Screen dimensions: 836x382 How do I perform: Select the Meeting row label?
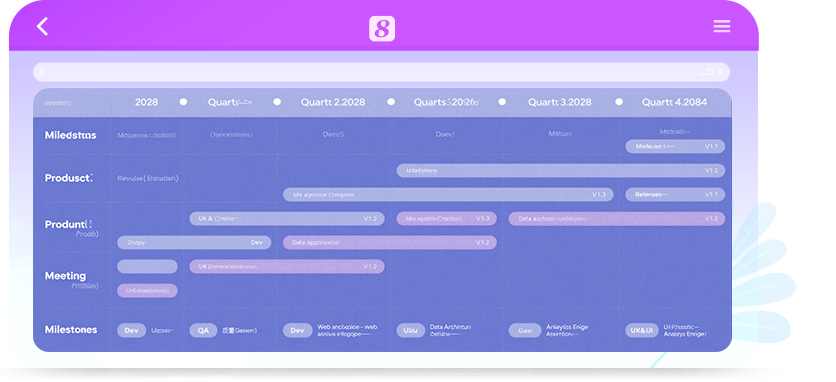click(x=65, y=276)
